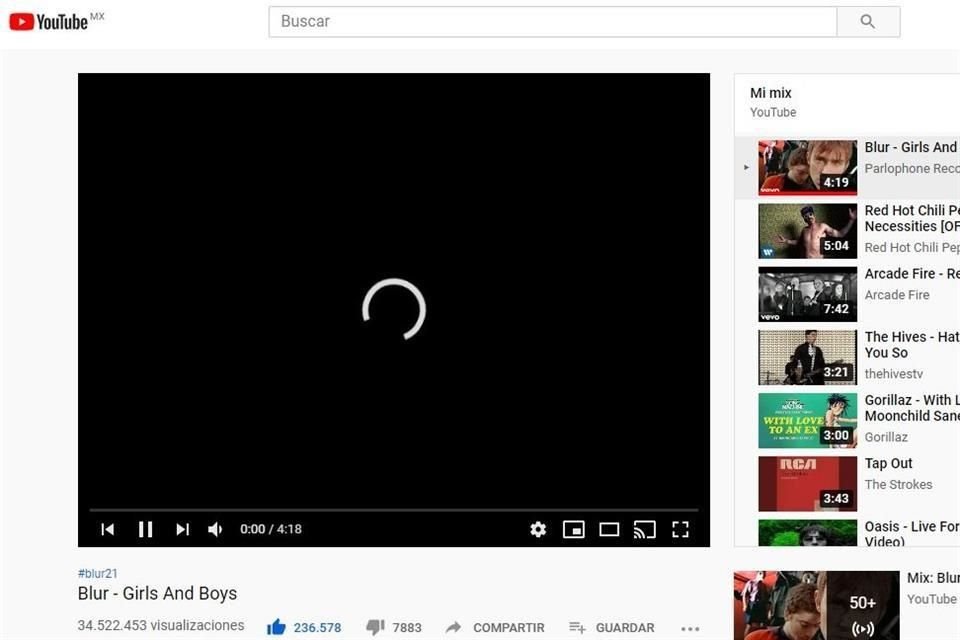The width and height of the screenshot is (960, 640).
Task: Select the Blur - Girls And Boys playlist thumbnail
Action: (x=808, y=167)
